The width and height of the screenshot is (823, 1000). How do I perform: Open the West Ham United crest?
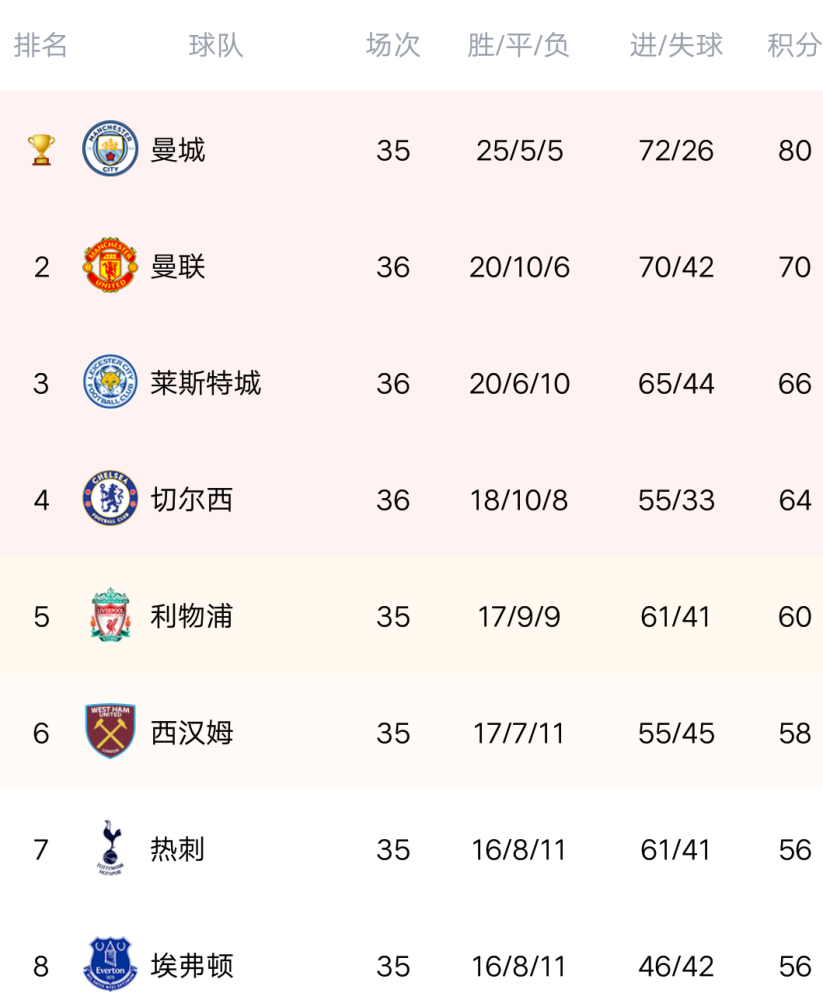[x=110, y=732]
